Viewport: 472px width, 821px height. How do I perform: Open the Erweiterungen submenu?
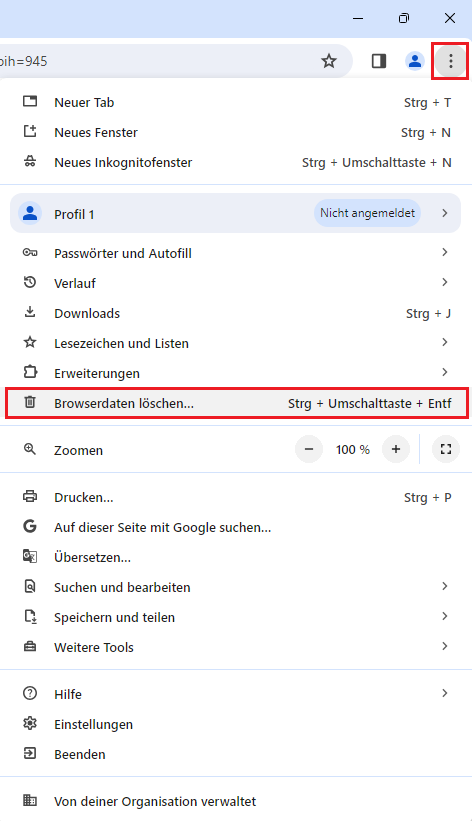(x=236, y=373)
